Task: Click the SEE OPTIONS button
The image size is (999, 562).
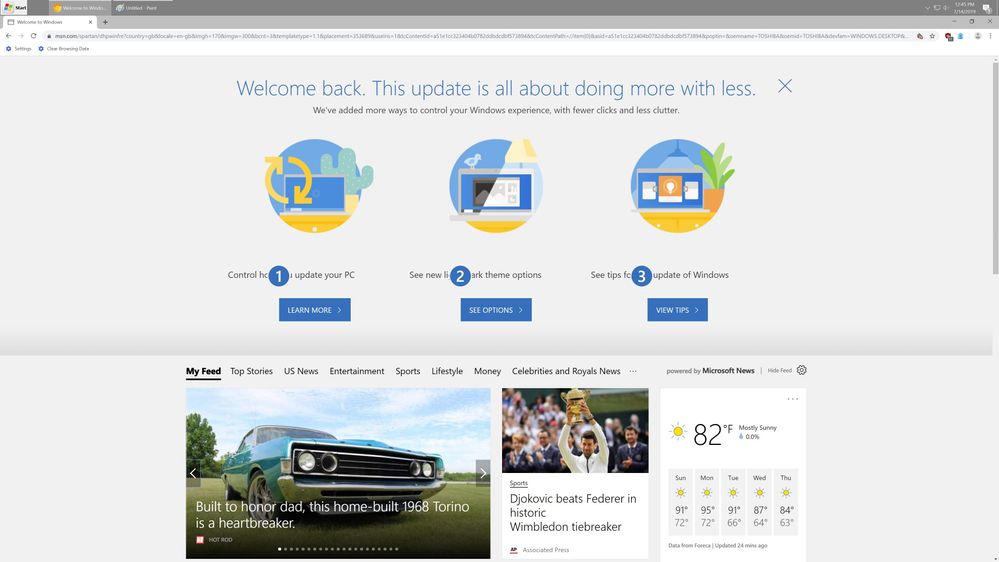Action: click(x=496, y=310)
